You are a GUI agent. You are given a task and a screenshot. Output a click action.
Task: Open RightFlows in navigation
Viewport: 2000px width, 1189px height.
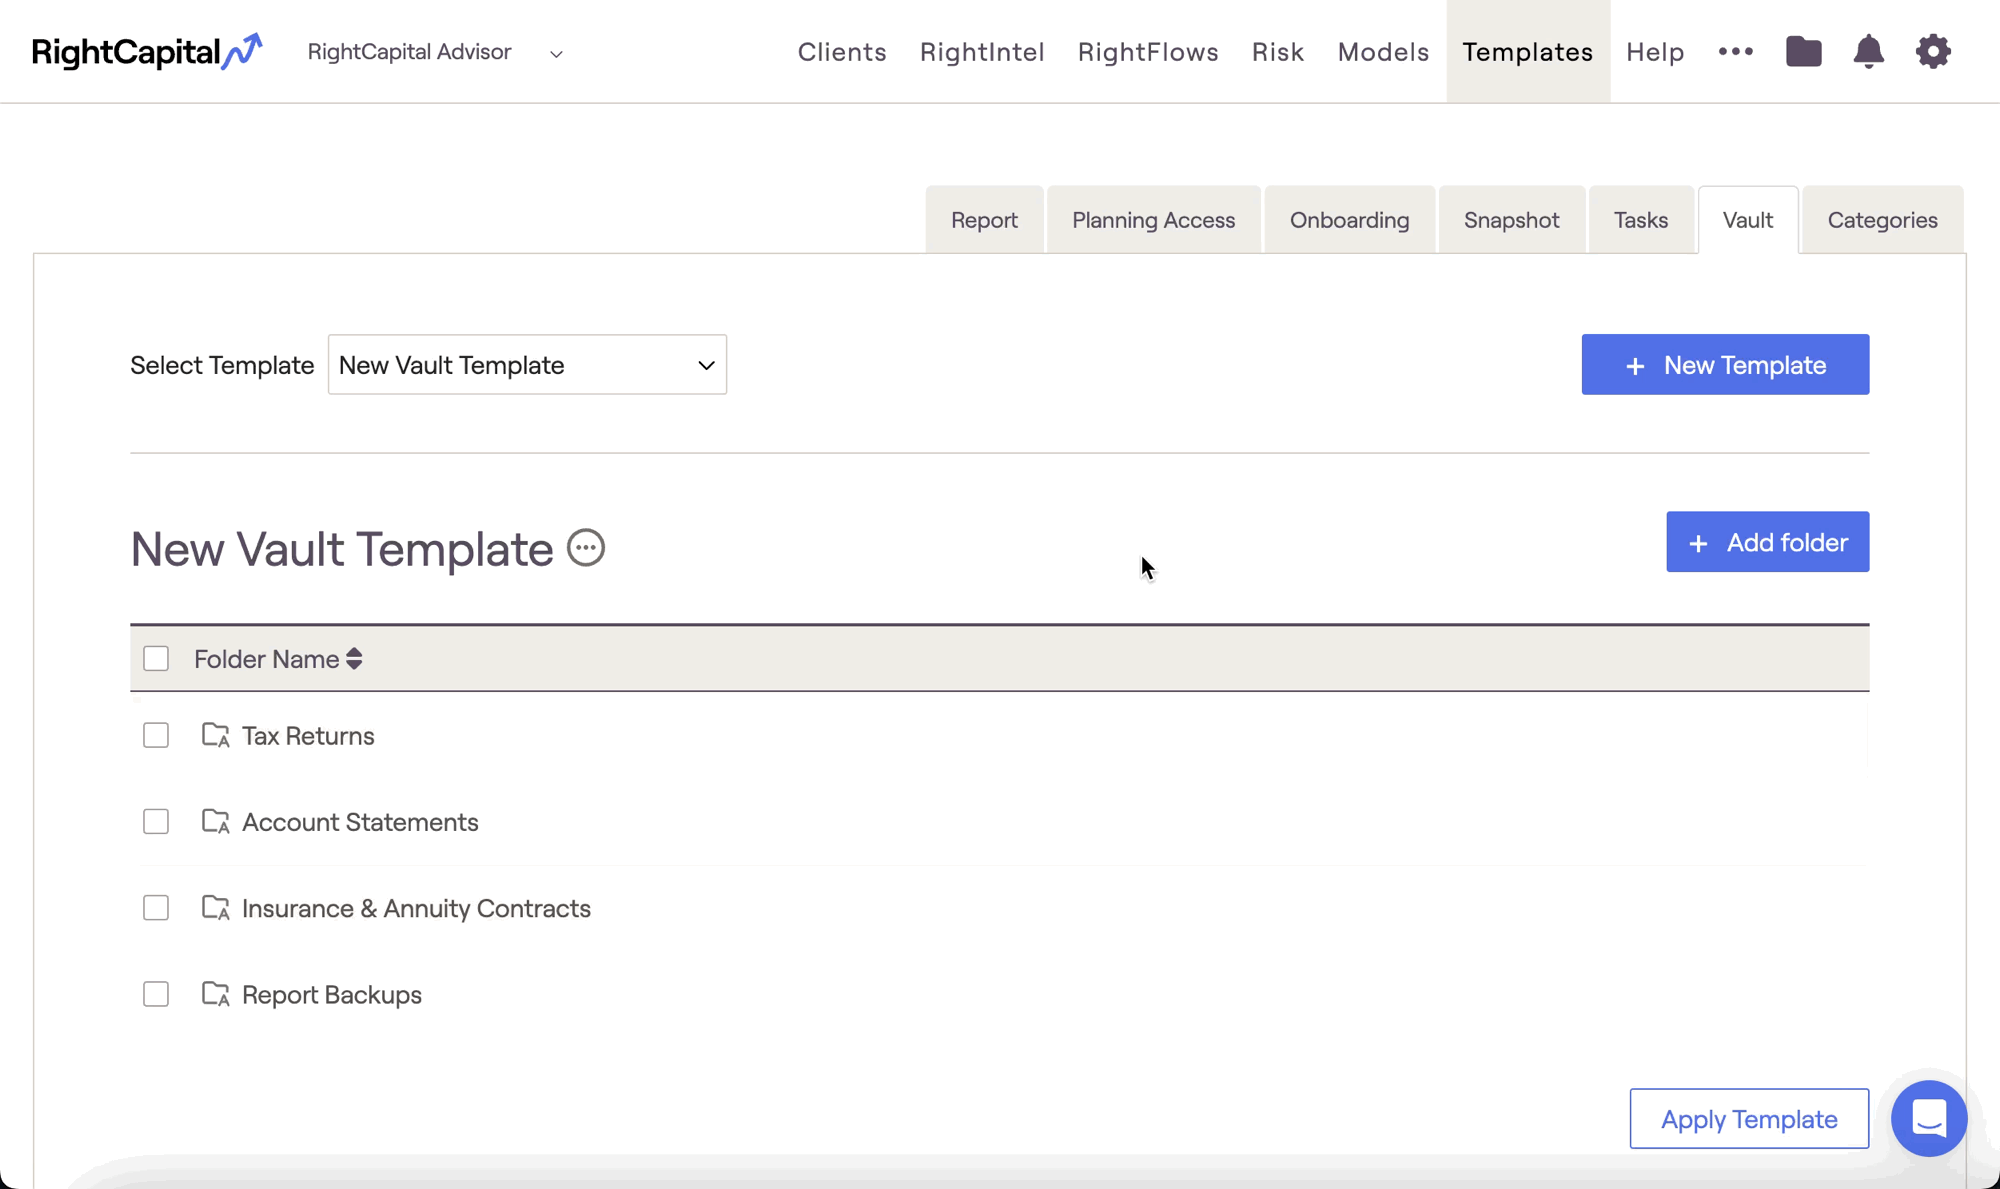click(1148, 52)
